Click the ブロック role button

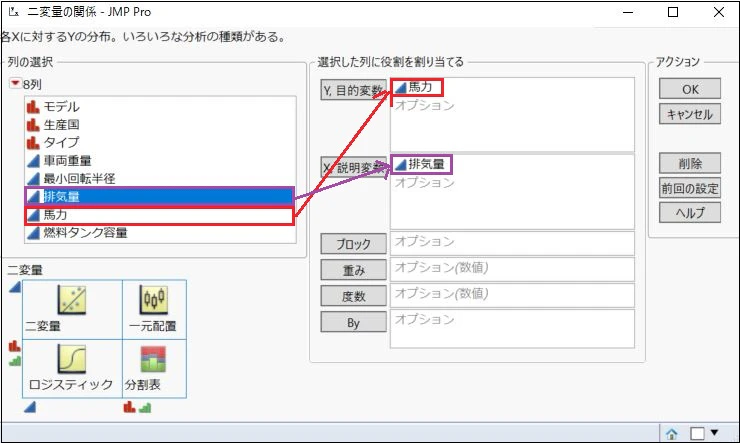click(x=353, y=244)
